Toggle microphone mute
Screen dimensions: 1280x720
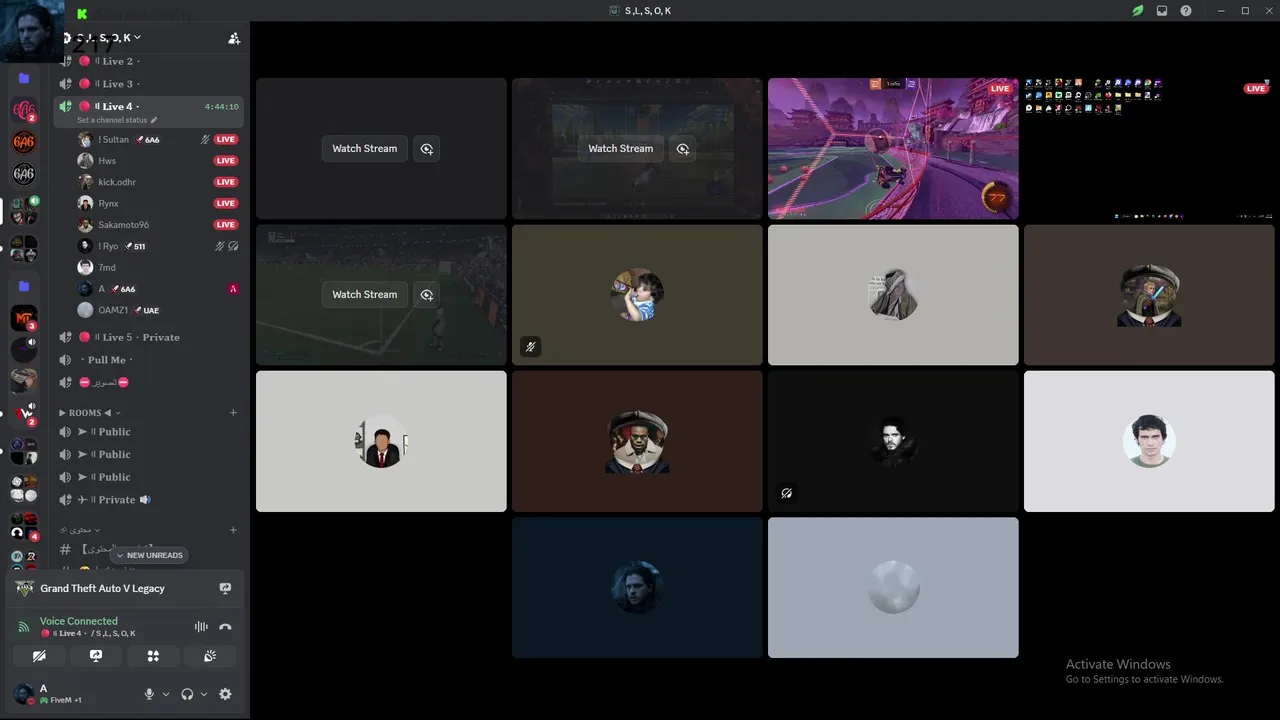(149, 694)
